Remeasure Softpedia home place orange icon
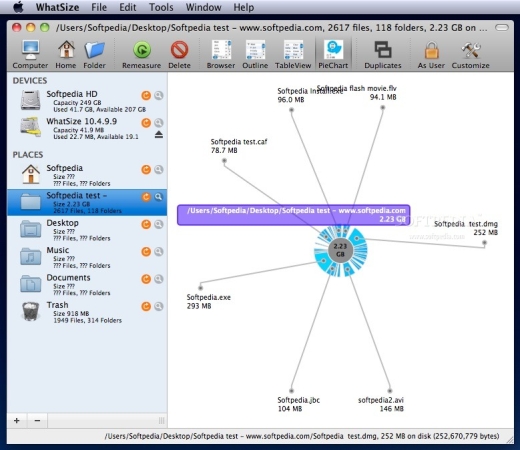 coord(146,169)
